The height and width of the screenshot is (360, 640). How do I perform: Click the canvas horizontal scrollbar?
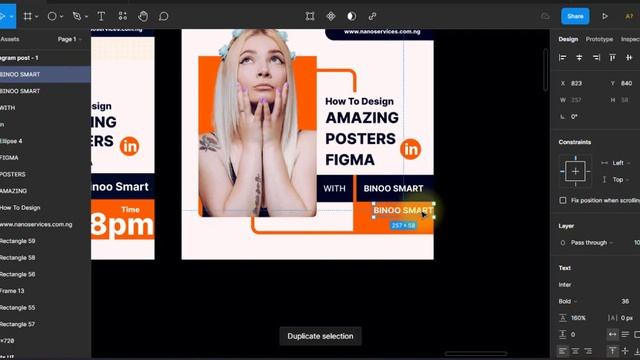click(x=476, y=353)
